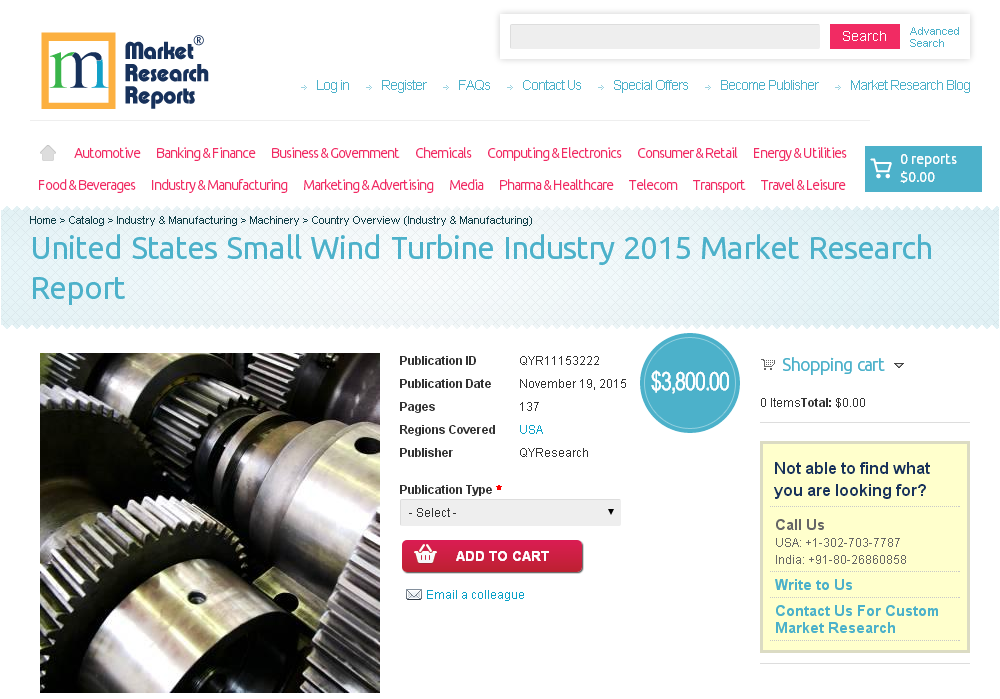Click the QYResearch publisher value
Viewport: 1000px width, 699px height.
554,453
